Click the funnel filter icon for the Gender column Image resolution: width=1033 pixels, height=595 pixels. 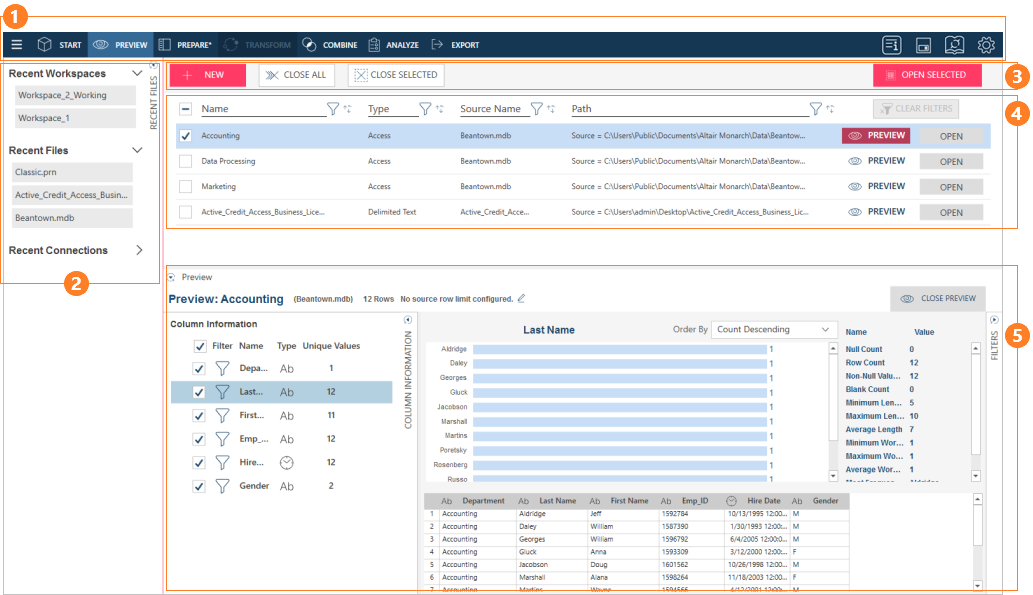(223, 486)
